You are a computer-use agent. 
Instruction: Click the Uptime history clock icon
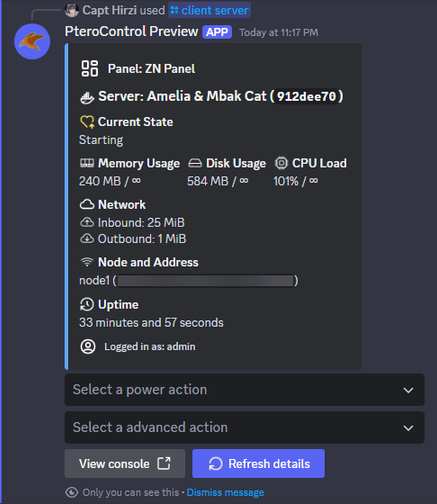87,304
